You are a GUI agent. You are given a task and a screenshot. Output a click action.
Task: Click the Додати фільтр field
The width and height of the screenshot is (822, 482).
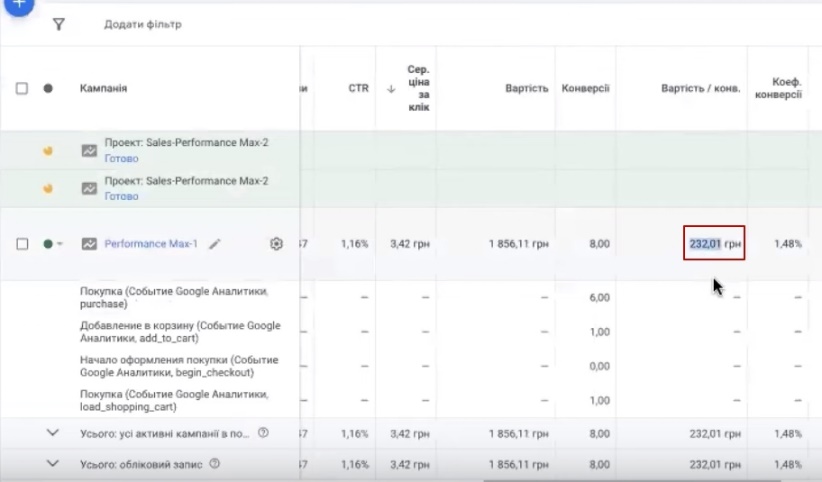click(143, 24)
